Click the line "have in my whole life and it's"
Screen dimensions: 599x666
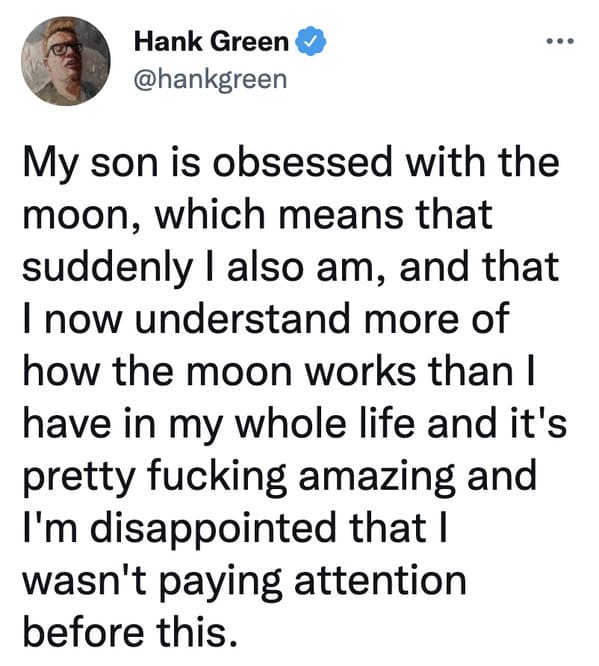295,424
